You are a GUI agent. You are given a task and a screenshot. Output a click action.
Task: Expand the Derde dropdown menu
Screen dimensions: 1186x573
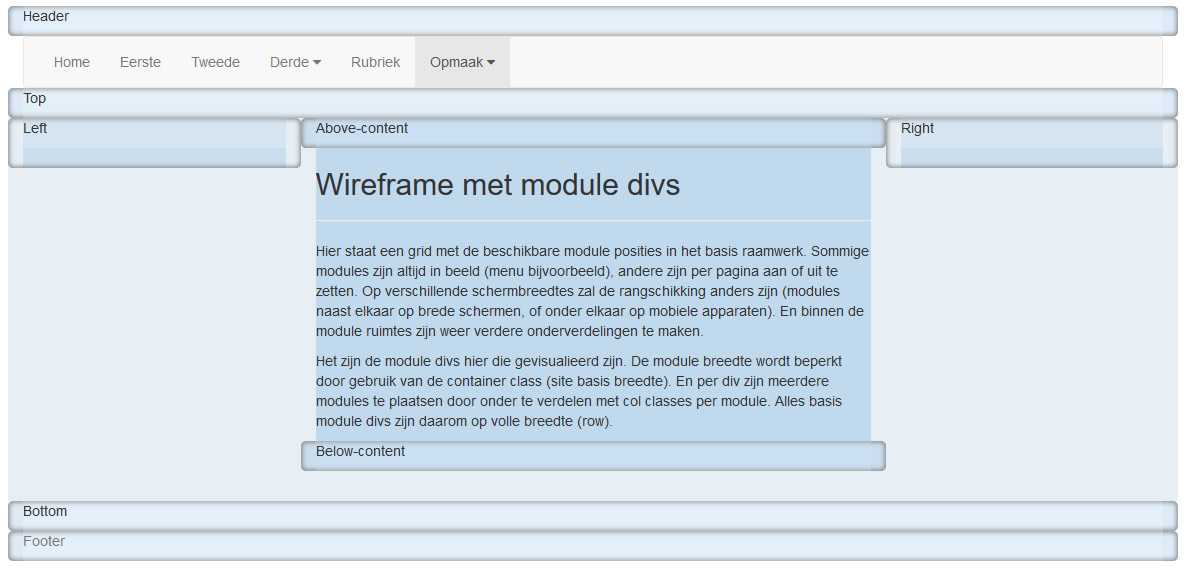coord(295,62)
